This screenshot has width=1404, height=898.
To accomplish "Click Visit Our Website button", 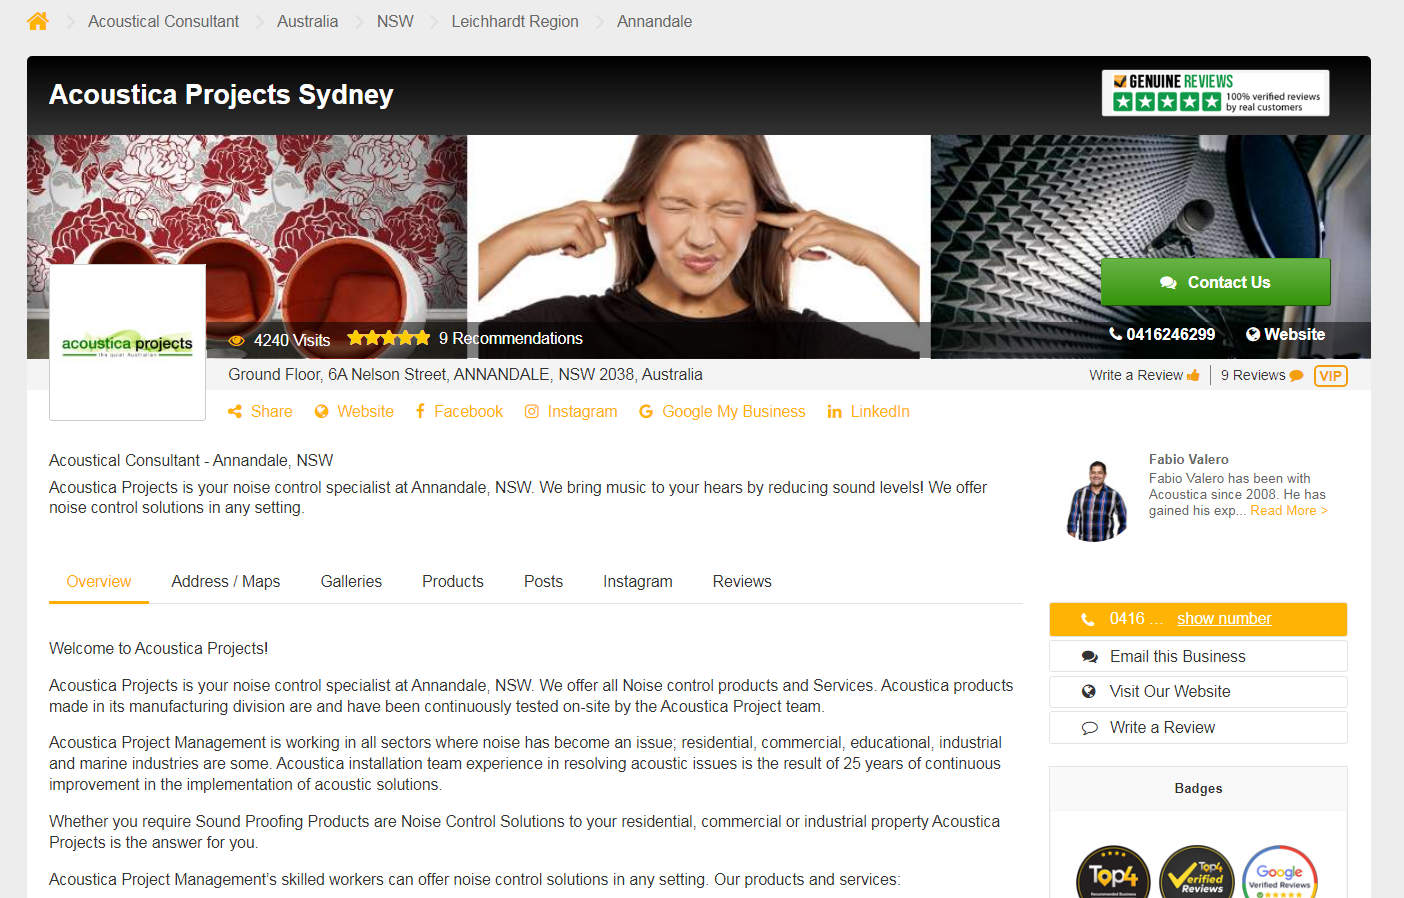I will [x=1198, y=692].
